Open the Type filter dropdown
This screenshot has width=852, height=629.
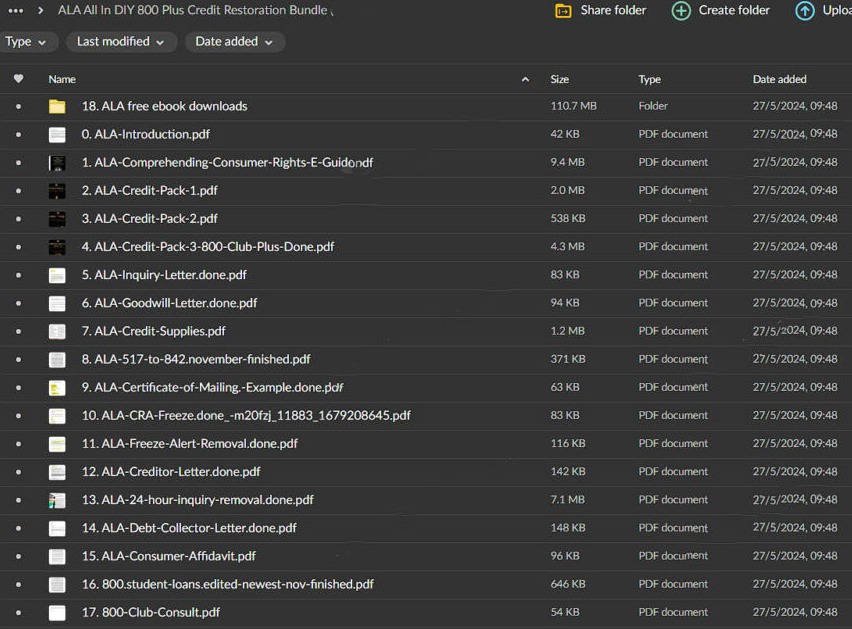tap(26, 42)
